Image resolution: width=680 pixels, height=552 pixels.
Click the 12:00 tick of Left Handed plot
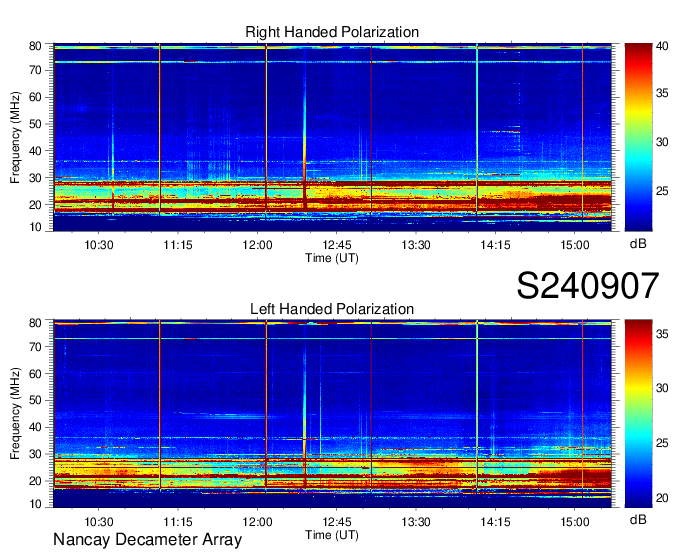click(257, 522)
